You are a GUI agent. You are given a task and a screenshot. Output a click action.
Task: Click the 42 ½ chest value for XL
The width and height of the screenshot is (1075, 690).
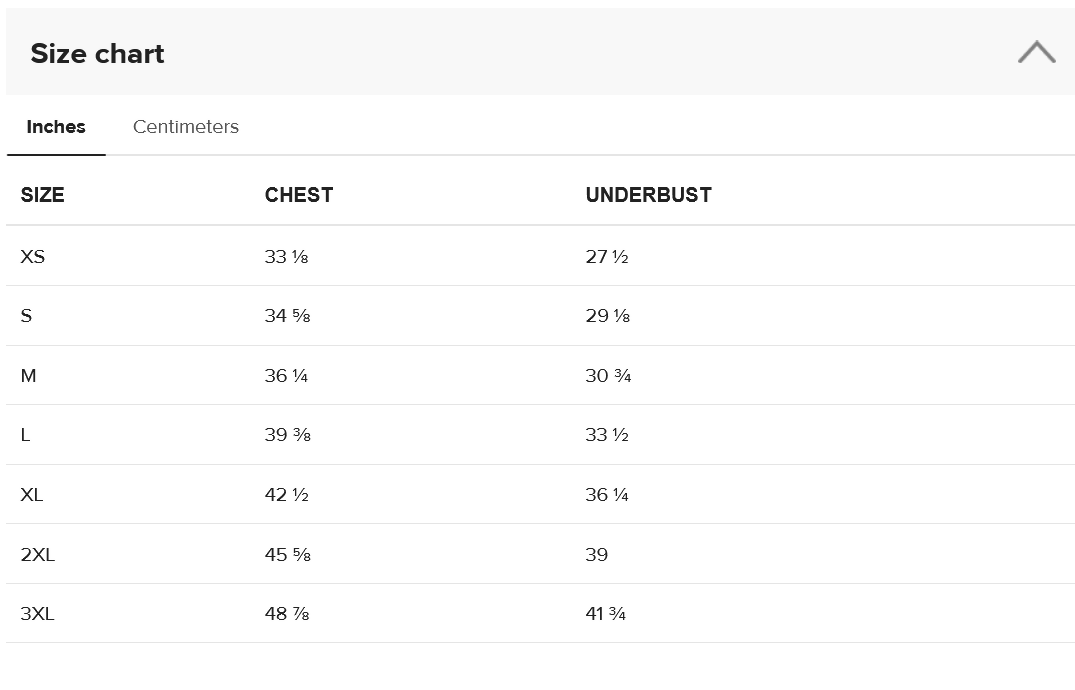point(286,495)
